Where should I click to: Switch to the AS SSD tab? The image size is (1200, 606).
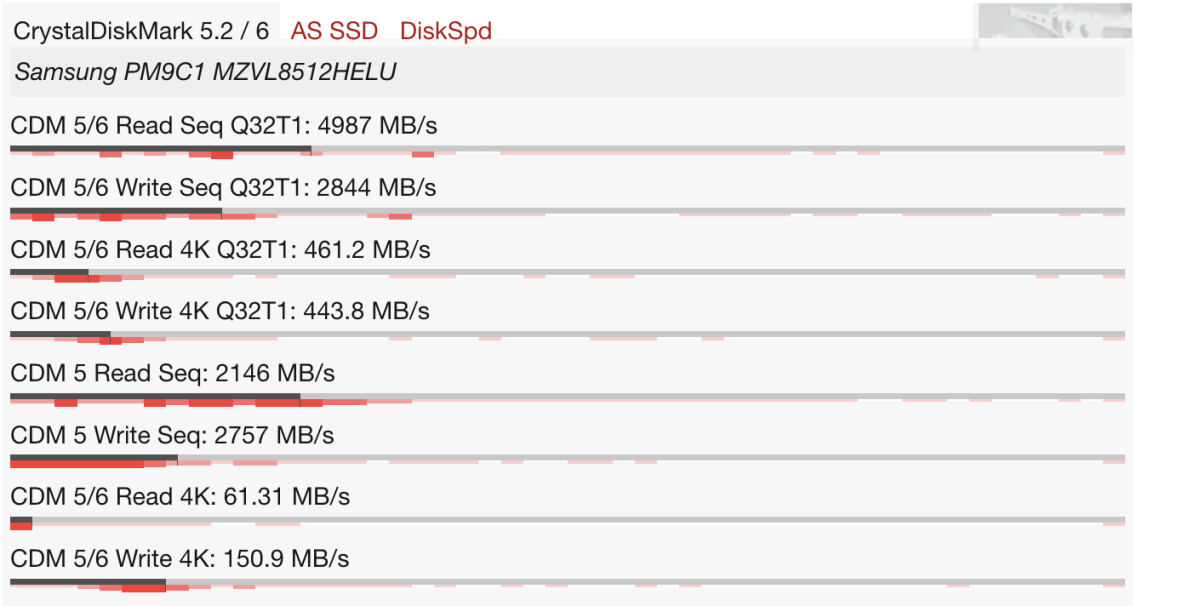coord(334,30)
